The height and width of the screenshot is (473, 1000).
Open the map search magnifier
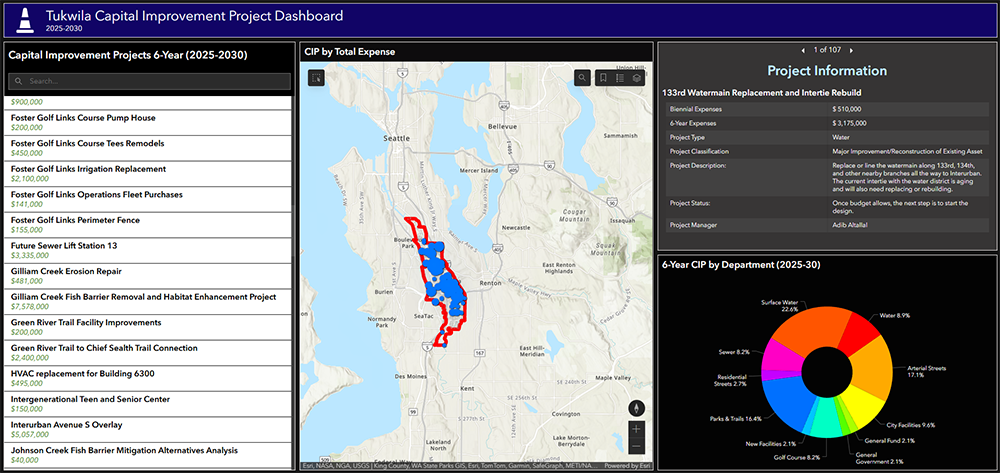click(x=583, y=77)
